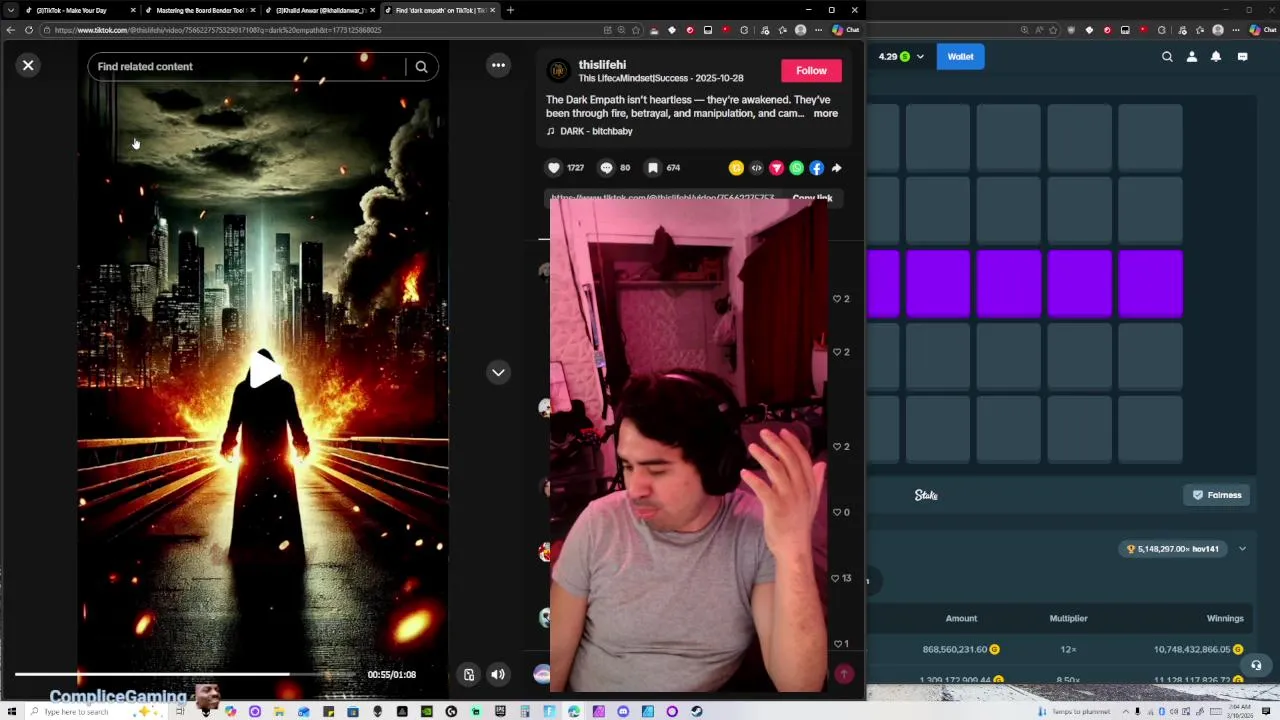Image resolution: width=1280 pixels, height=720 pixels.
Task: Click the 12× multiplier cell
Action: pyautogui.click(x=1068, y=650)
